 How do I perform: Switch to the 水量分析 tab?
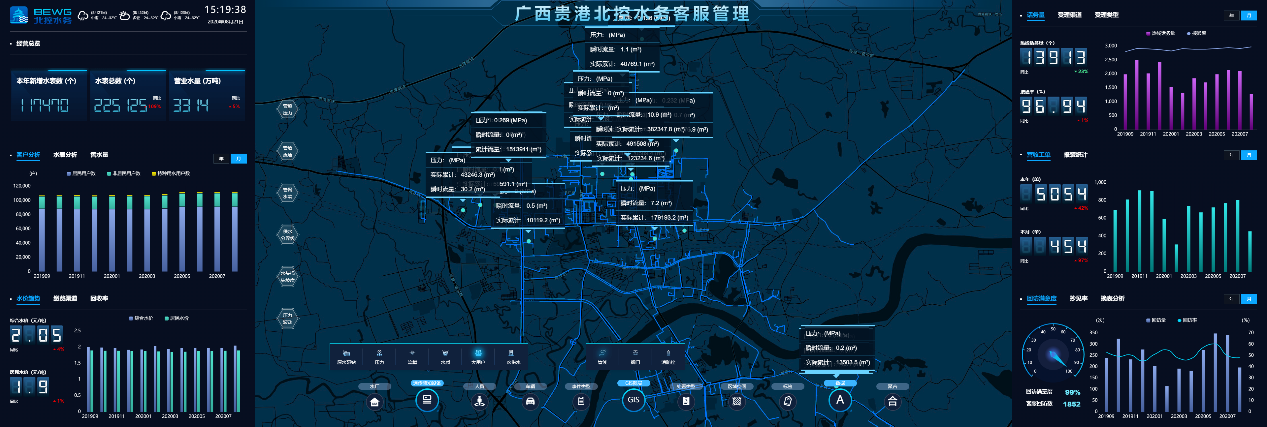pyautogui.click(x=65, y=155)
